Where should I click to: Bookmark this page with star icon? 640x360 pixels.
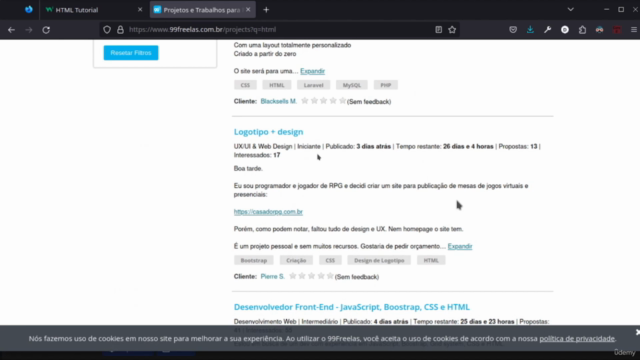(x=452, y=29)
